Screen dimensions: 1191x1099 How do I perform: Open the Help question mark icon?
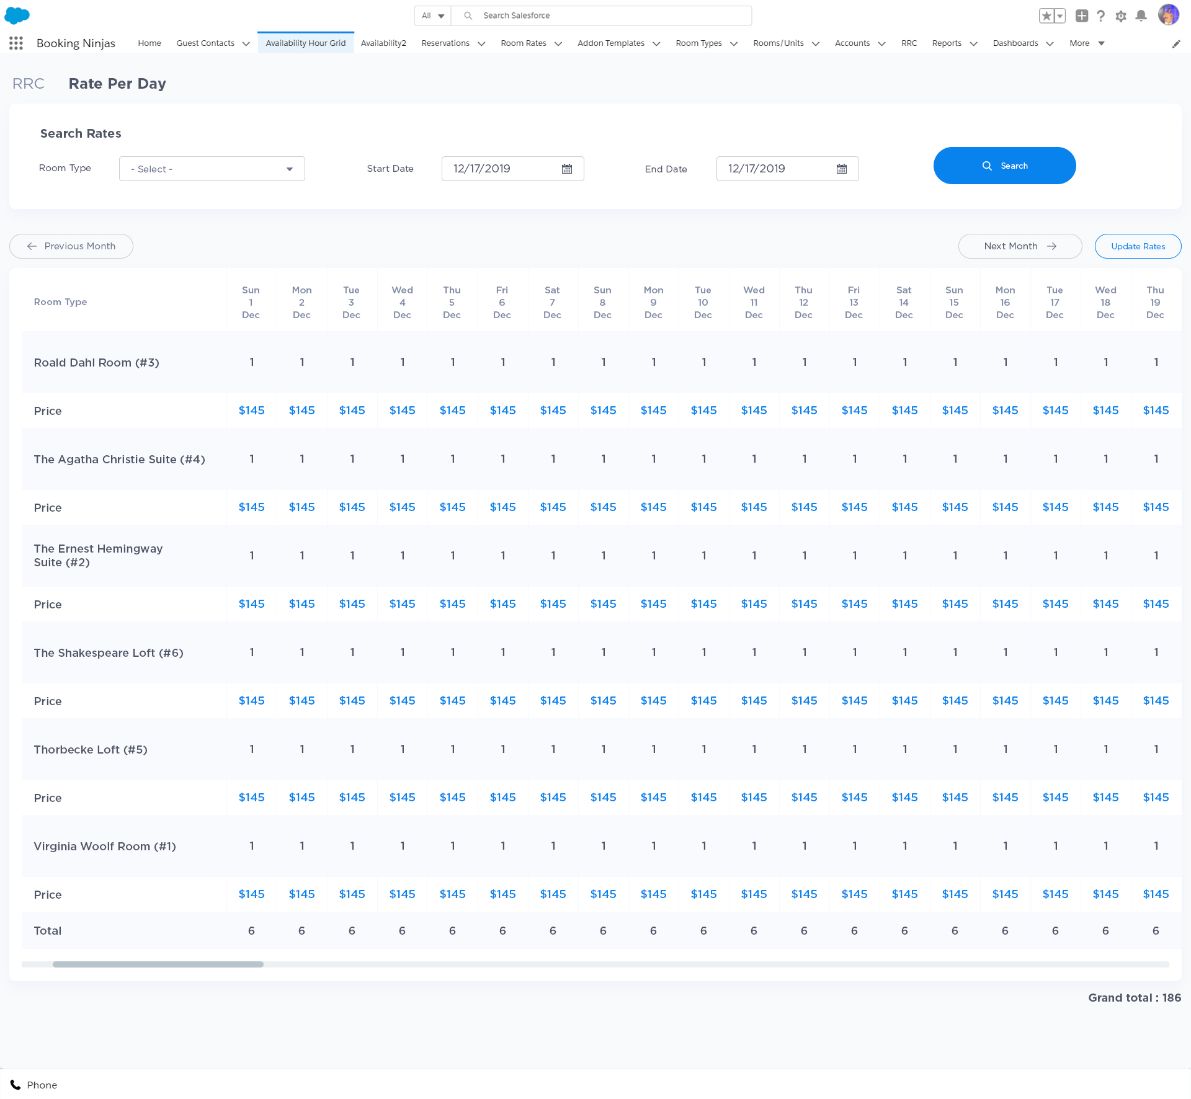coord(1101,16)
